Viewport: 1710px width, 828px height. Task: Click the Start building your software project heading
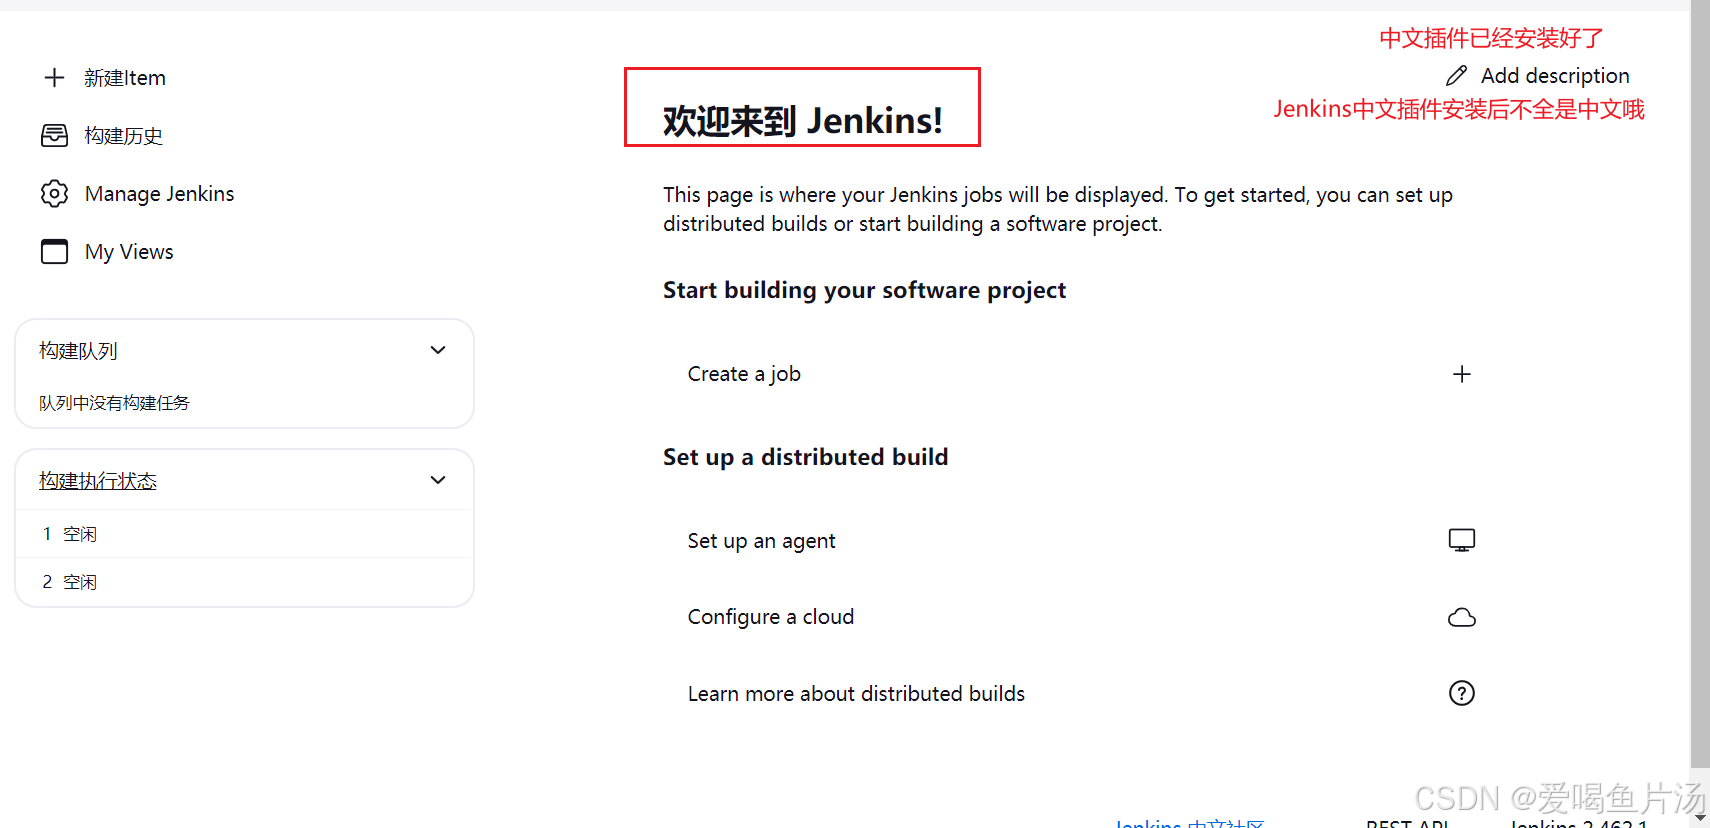865,290
